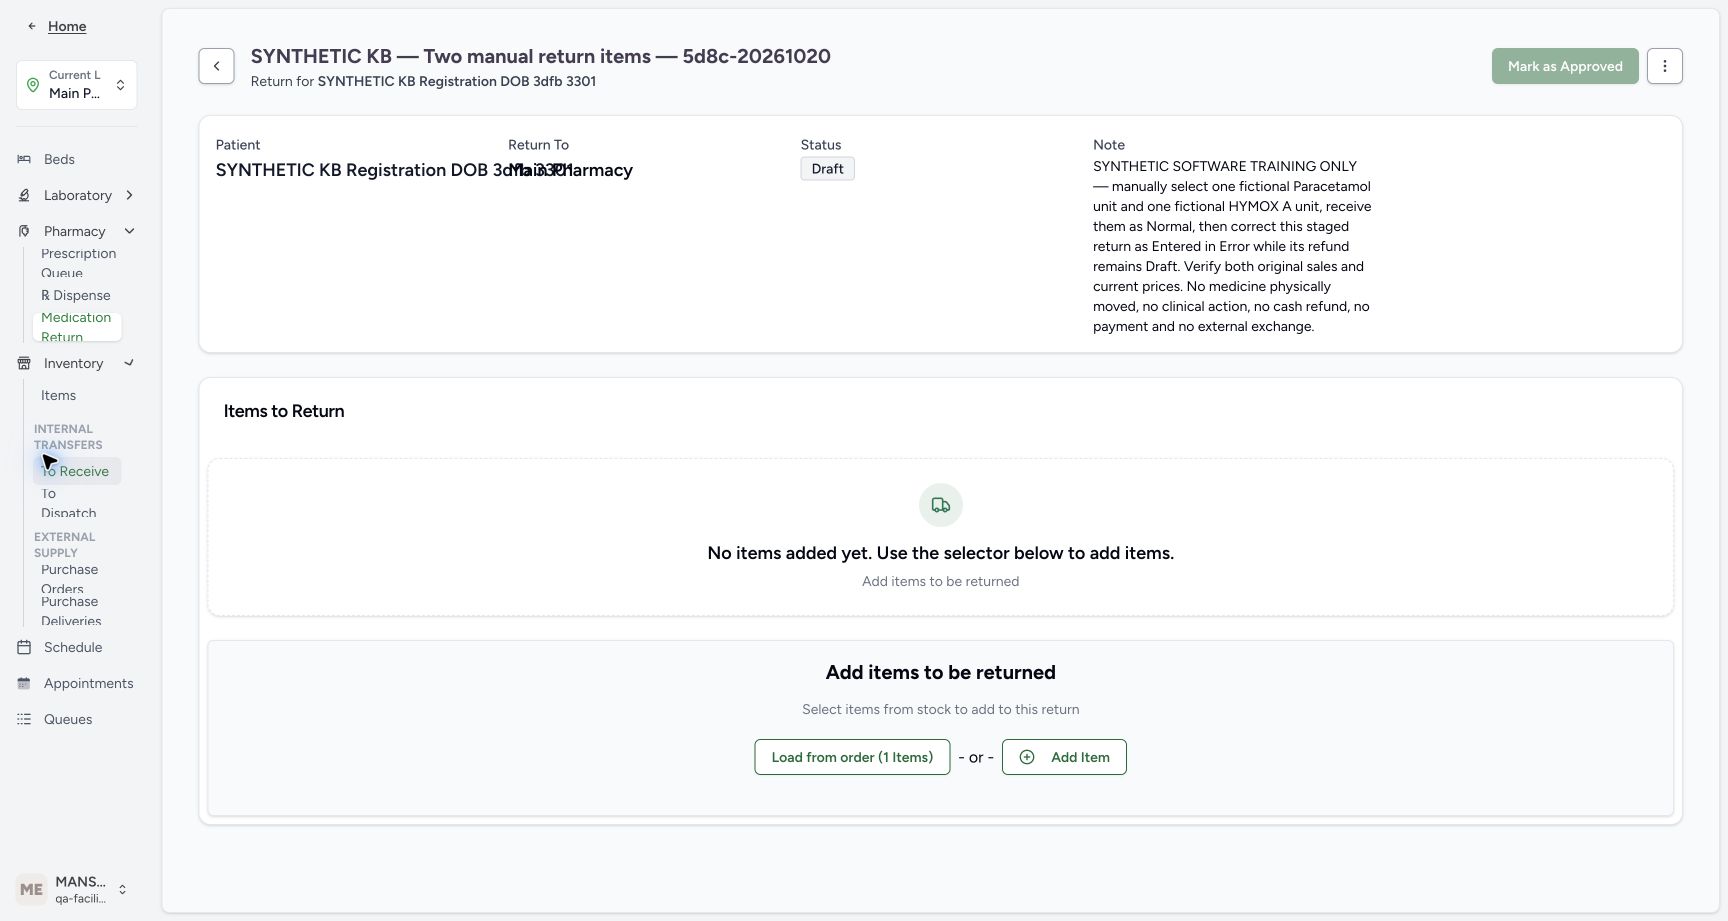Click 'No items added yet' message
Image resolution: width=1728 pixels, height=921 pixels.
(940, 553)
